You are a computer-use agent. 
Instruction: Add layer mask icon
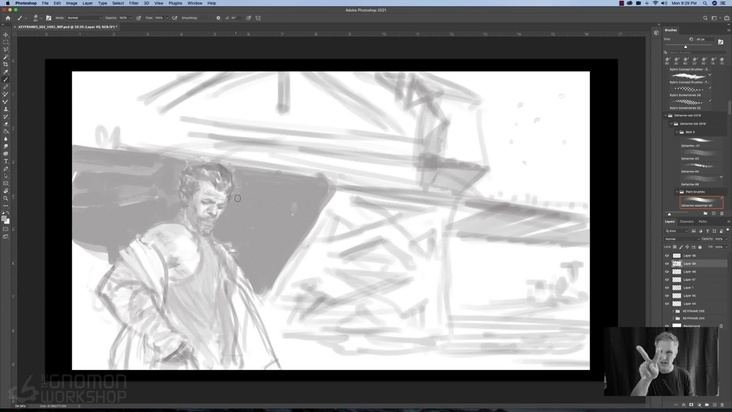pyautogui.click(x=691, y=405)
